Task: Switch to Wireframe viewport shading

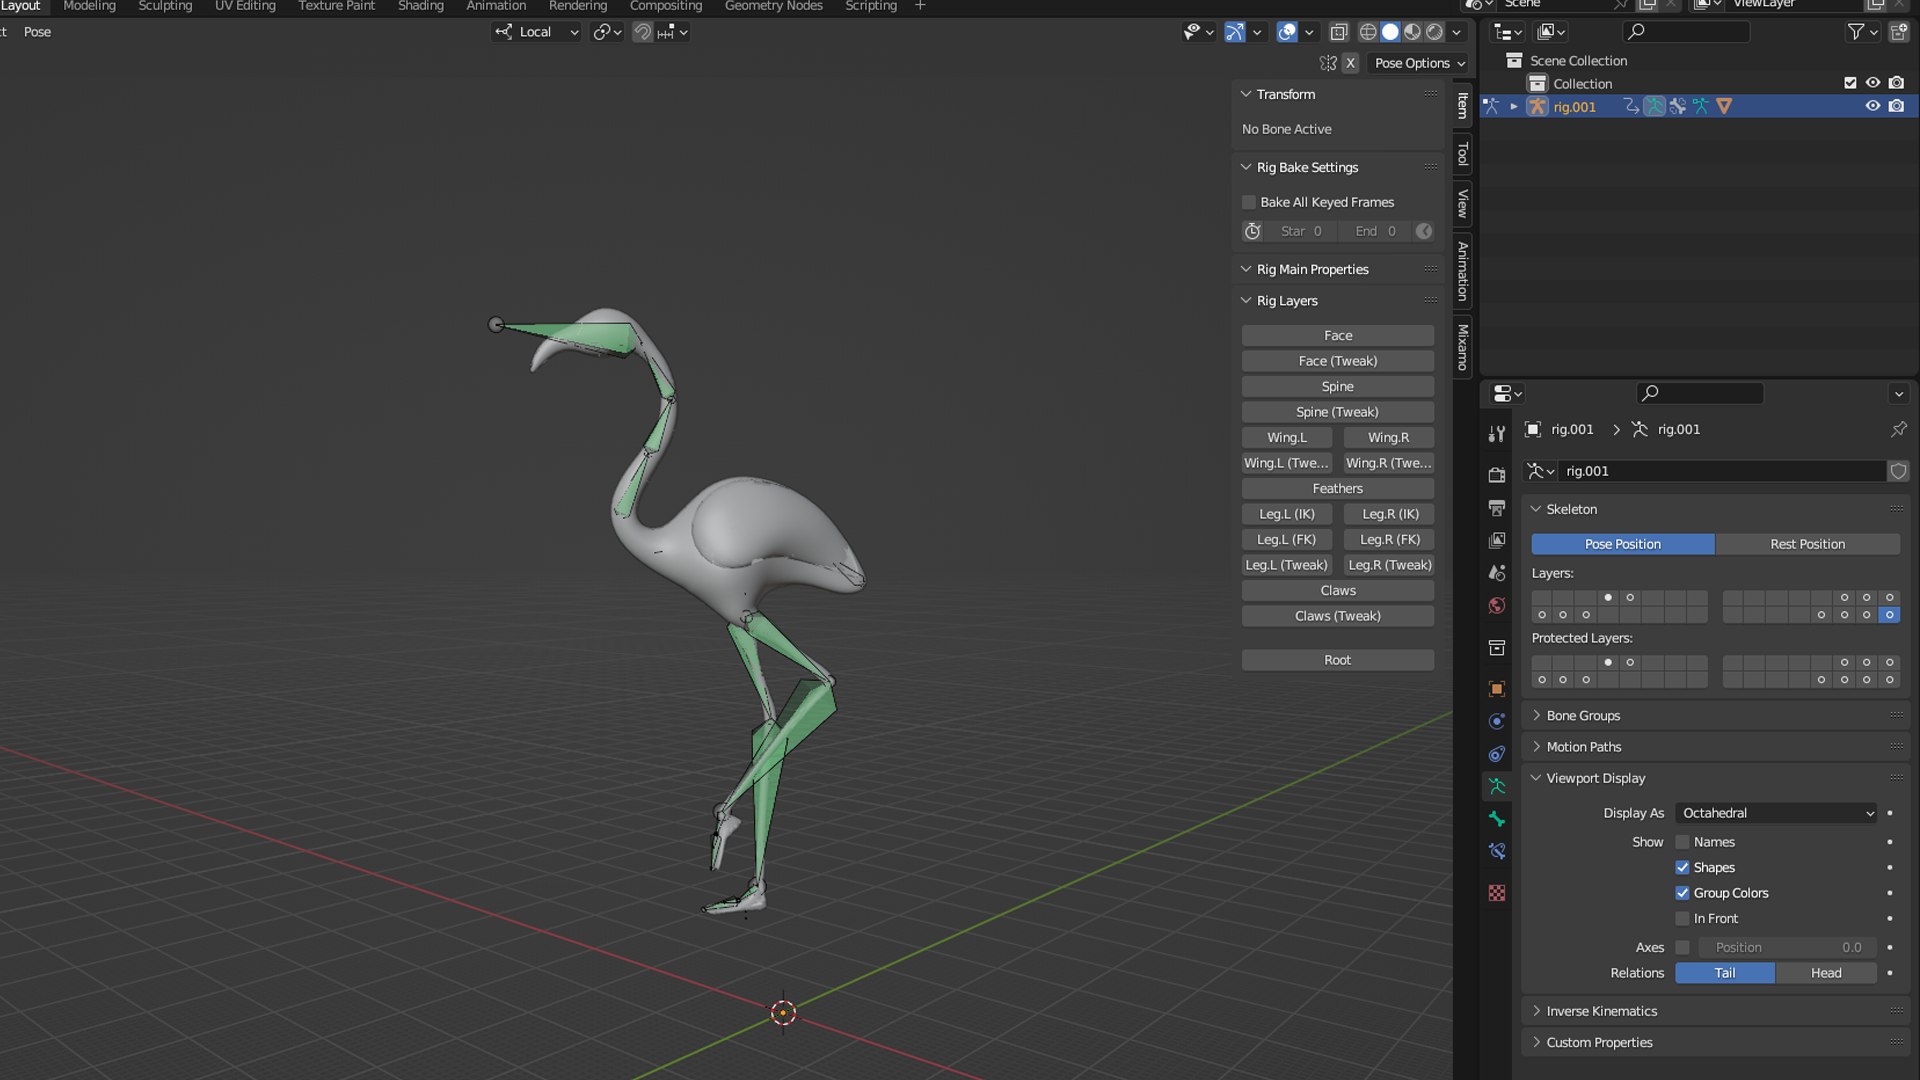Action: [1368, 32]
